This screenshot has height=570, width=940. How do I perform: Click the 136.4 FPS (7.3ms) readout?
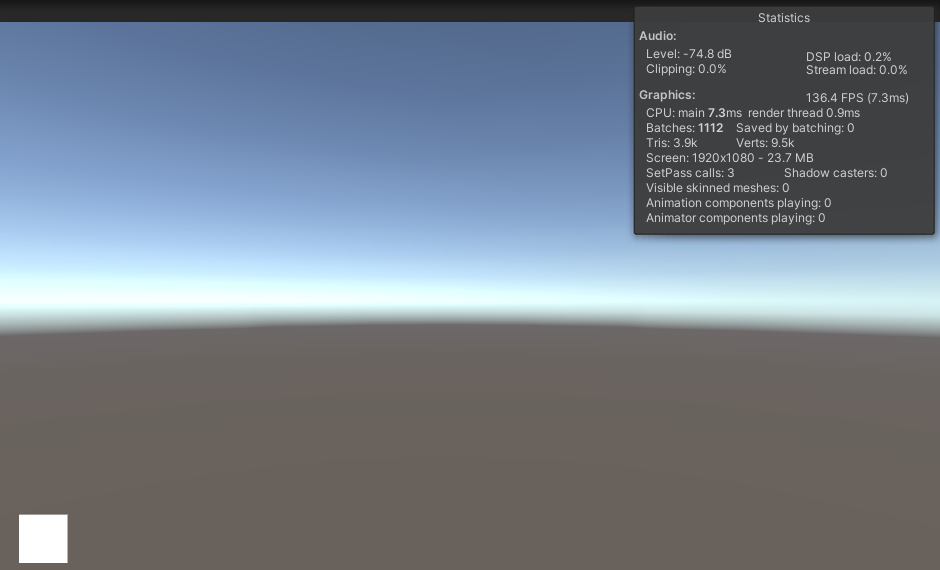coord(857,98)
